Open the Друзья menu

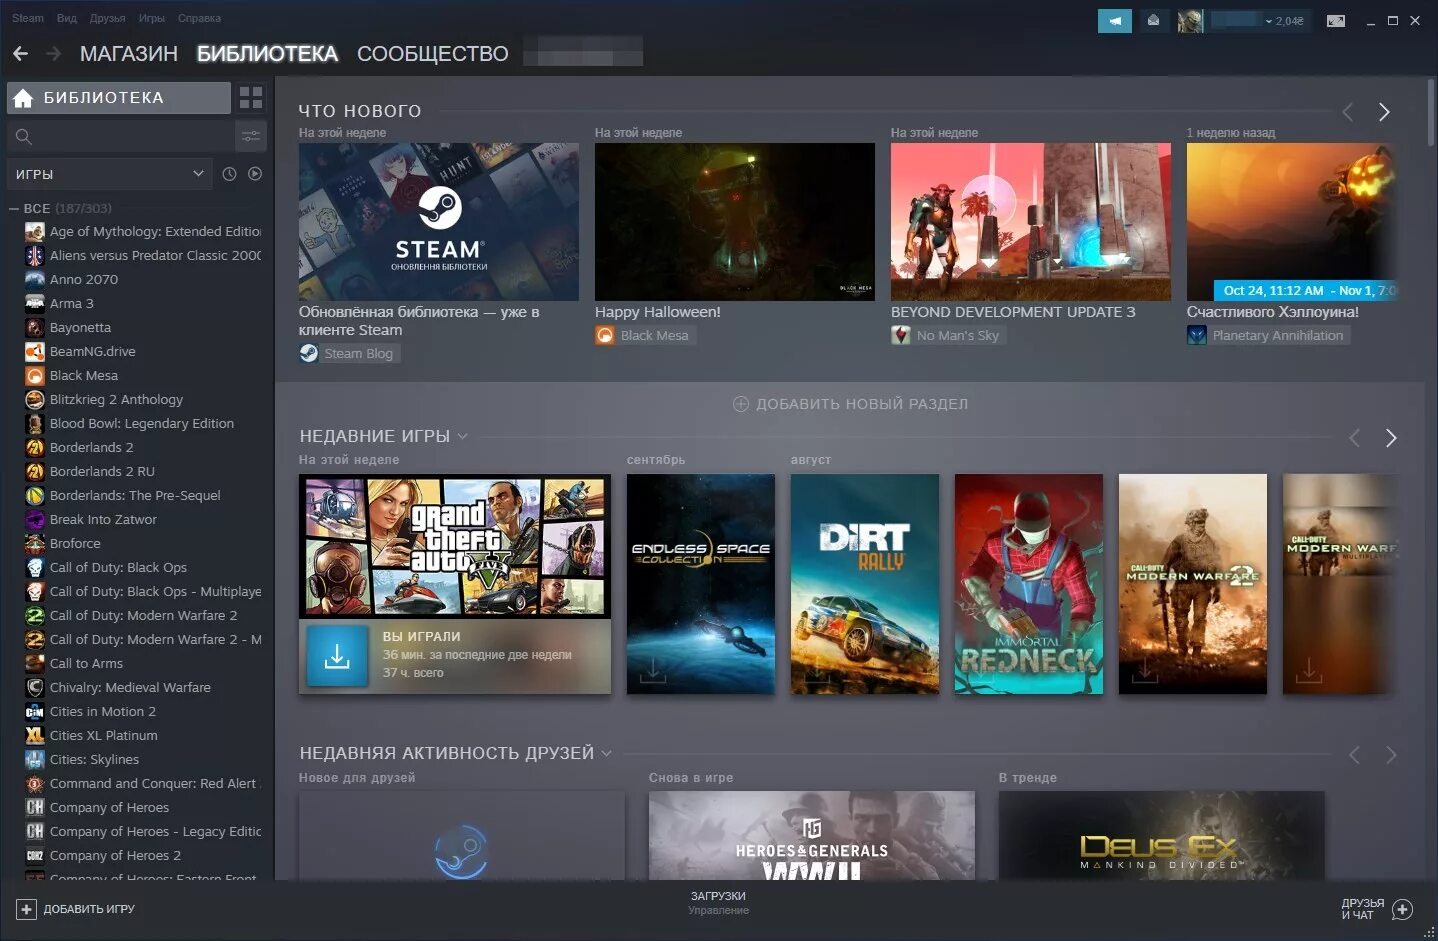tap(108, 18)
